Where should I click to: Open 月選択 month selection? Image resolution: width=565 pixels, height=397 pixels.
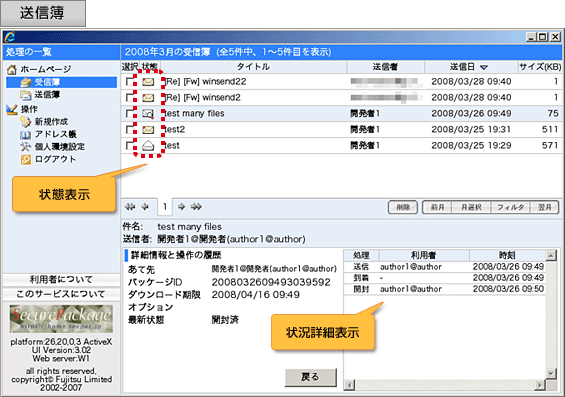[471, 208]
